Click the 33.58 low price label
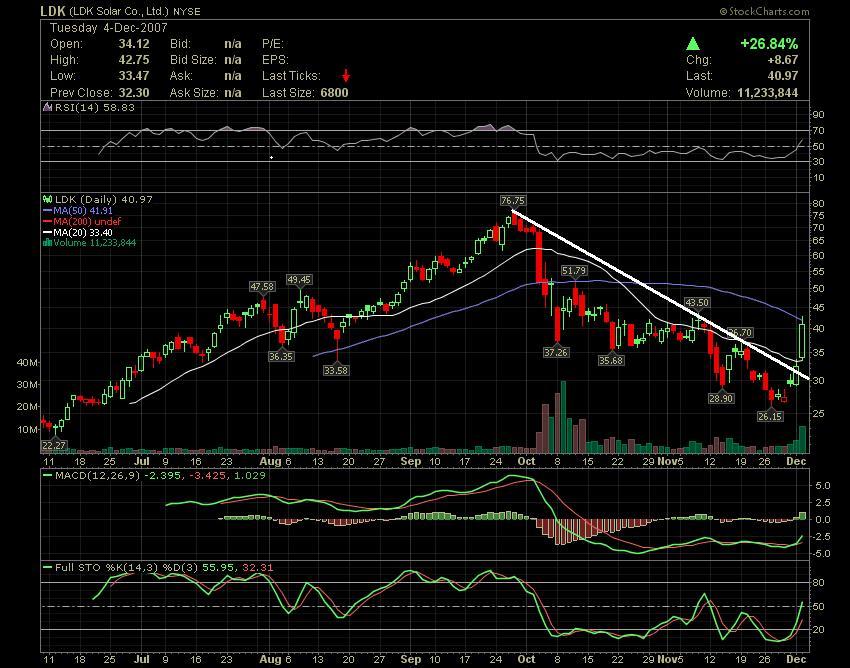This screenshot has height=668, width=850. 336,370
